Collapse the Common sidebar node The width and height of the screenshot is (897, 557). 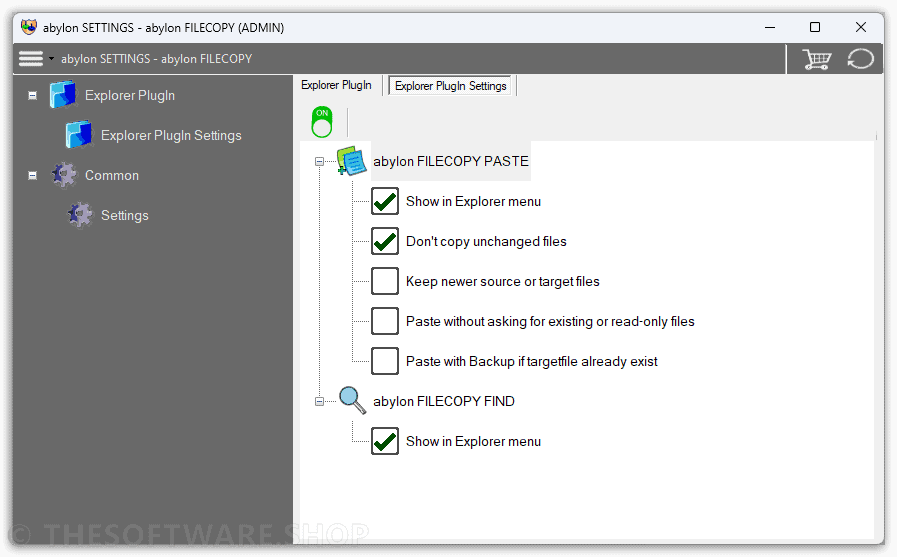point(33,176)
